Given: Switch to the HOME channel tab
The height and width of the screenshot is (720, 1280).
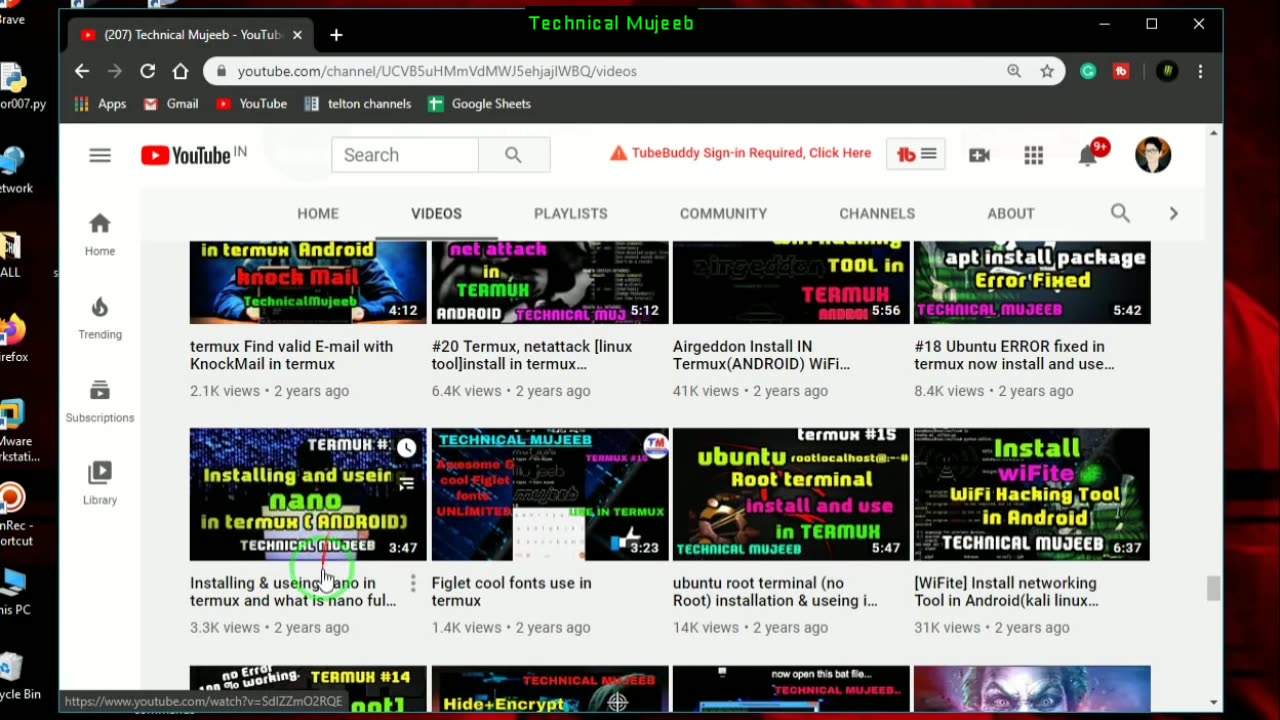Looking at the screenshot, I should point(318,213).
